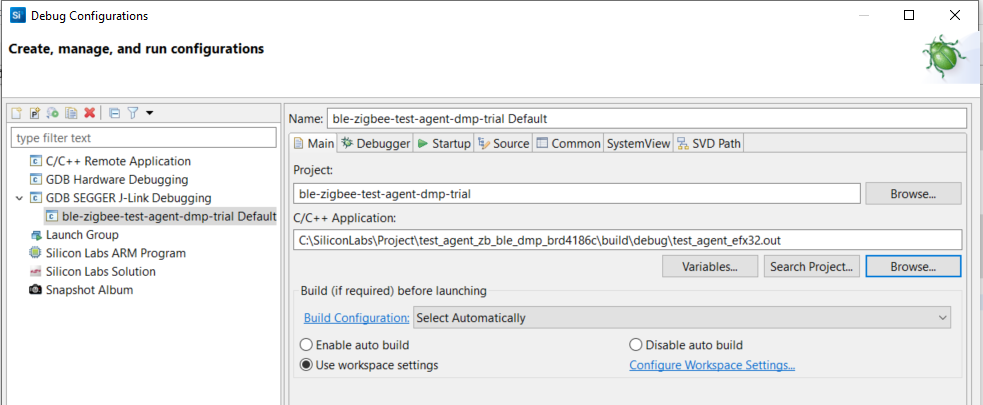The height and width of the screenshot is (405, 983).
Task: Open the Startup tab
Action: [443, 144]
